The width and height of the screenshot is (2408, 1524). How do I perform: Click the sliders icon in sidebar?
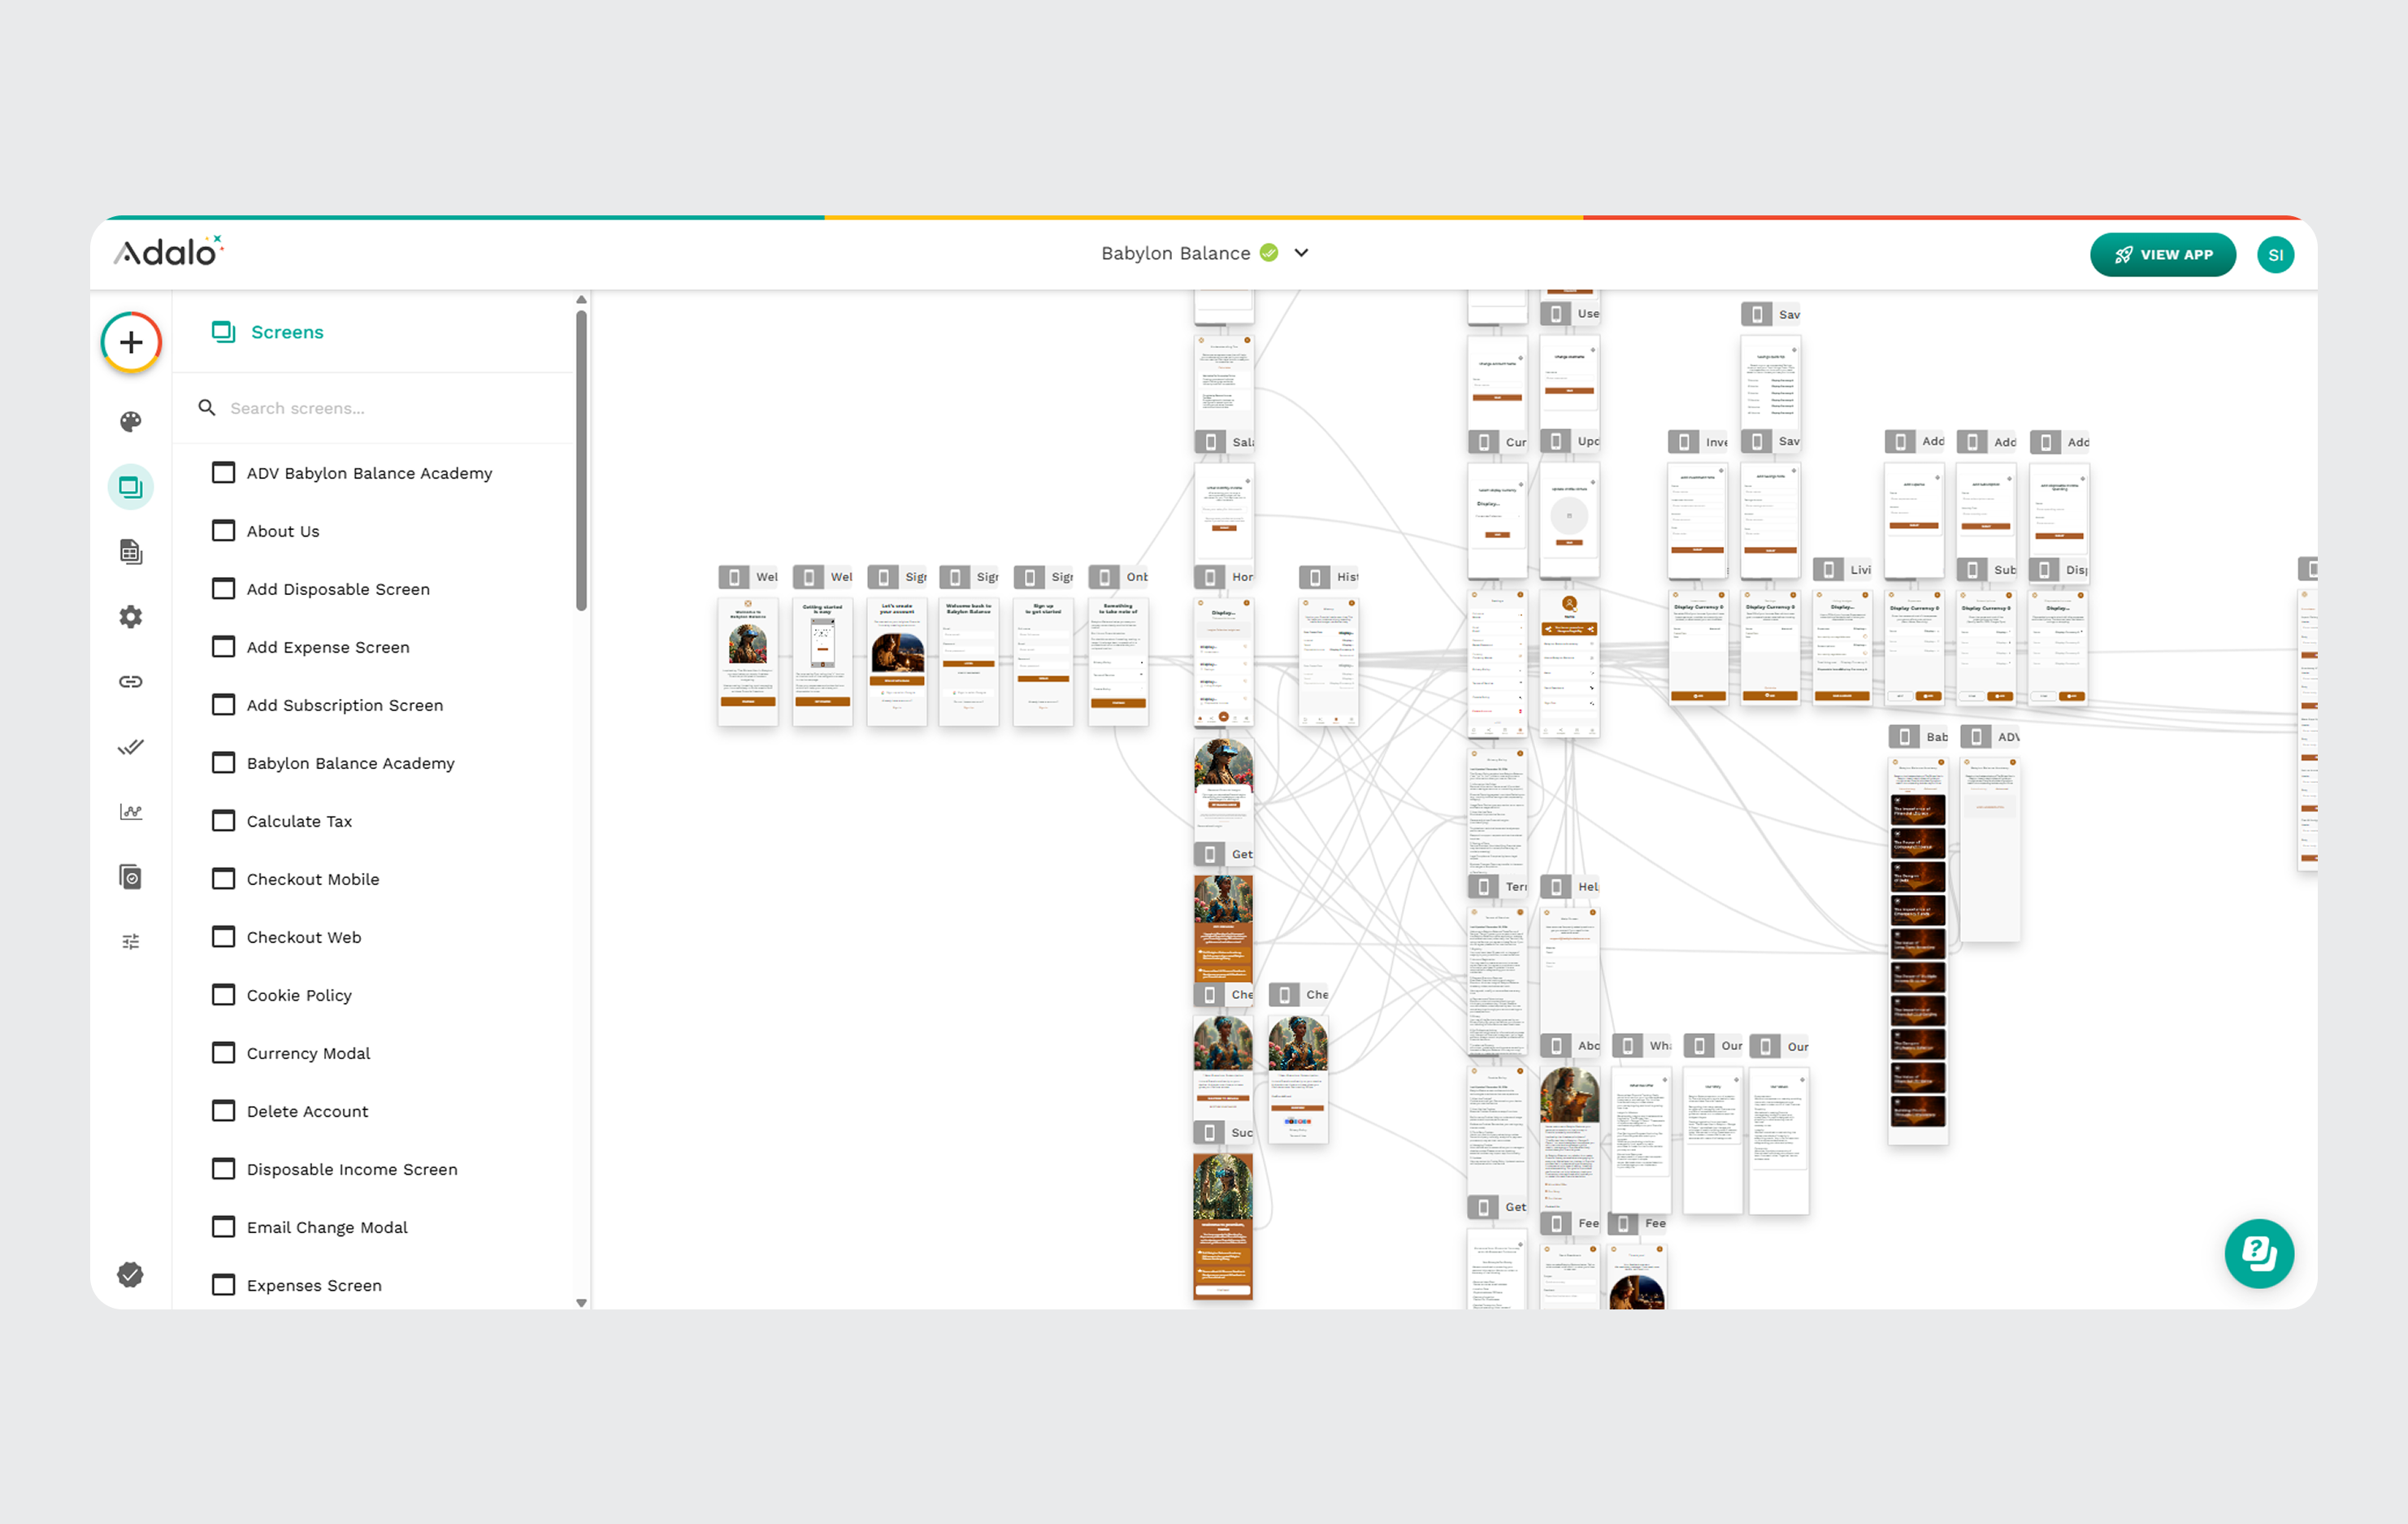pos(131,942)
